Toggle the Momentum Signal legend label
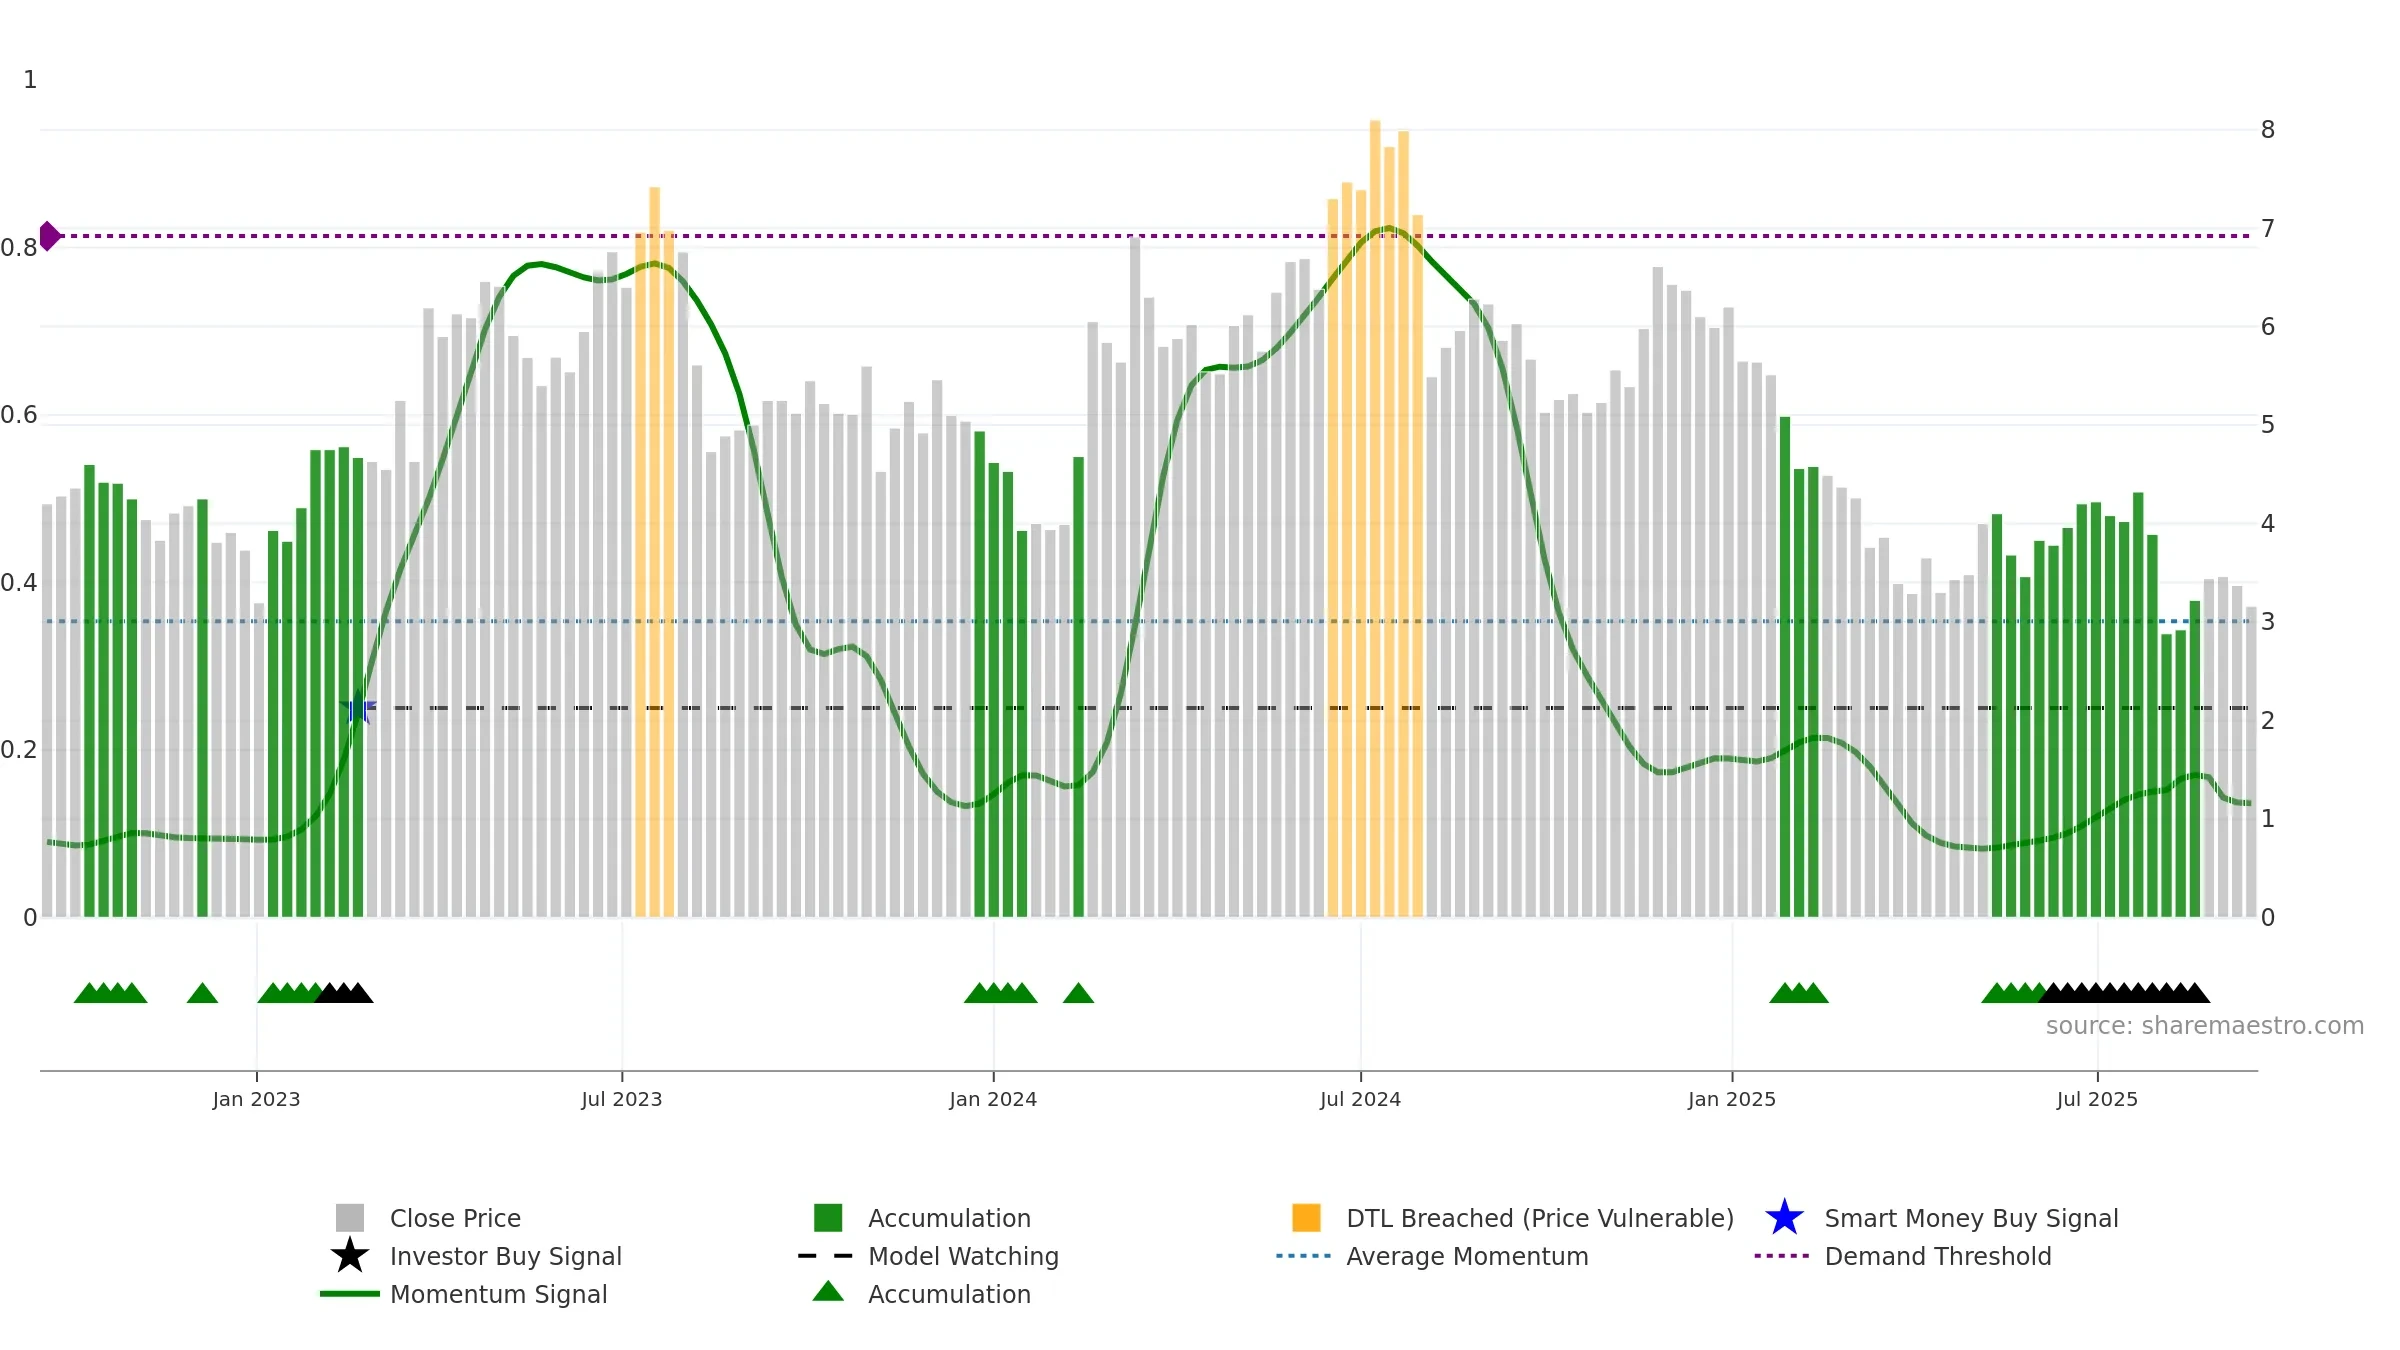Viewport: 2400px width, 1350px height. point(498,1294)
